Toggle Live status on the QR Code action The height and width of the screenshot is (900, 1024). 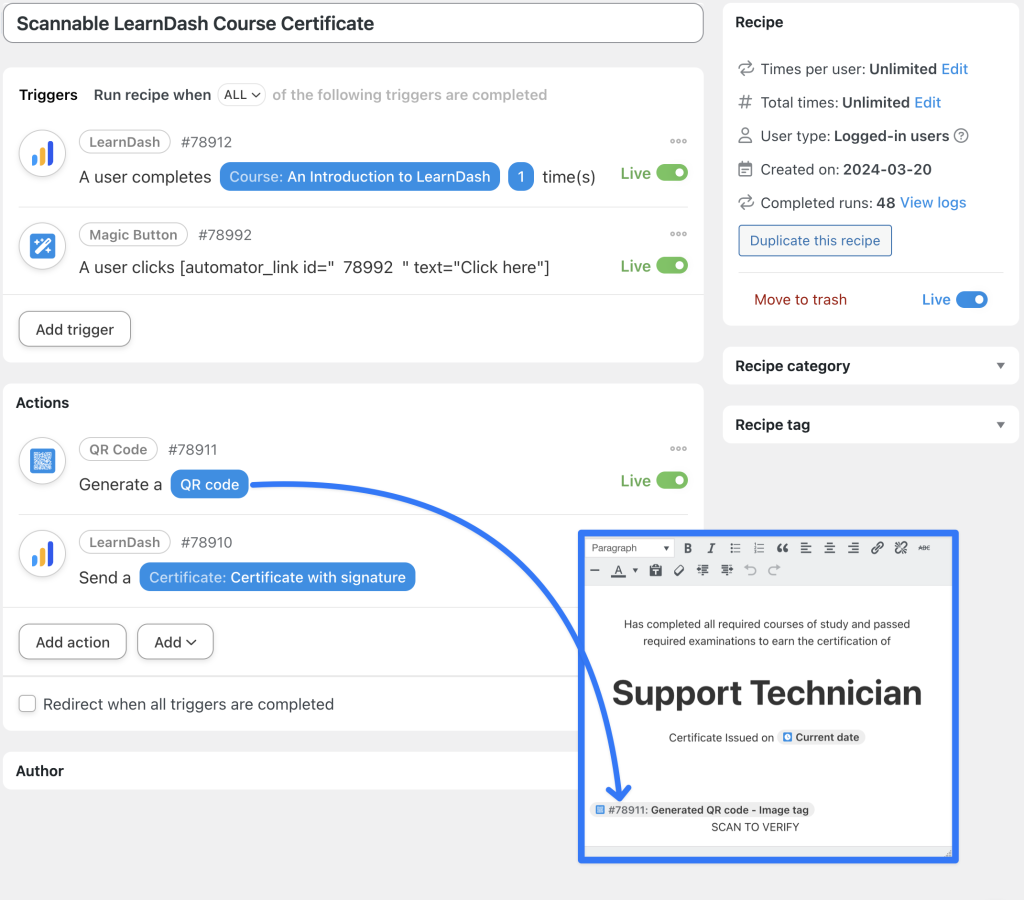click(x=671, y=480)
